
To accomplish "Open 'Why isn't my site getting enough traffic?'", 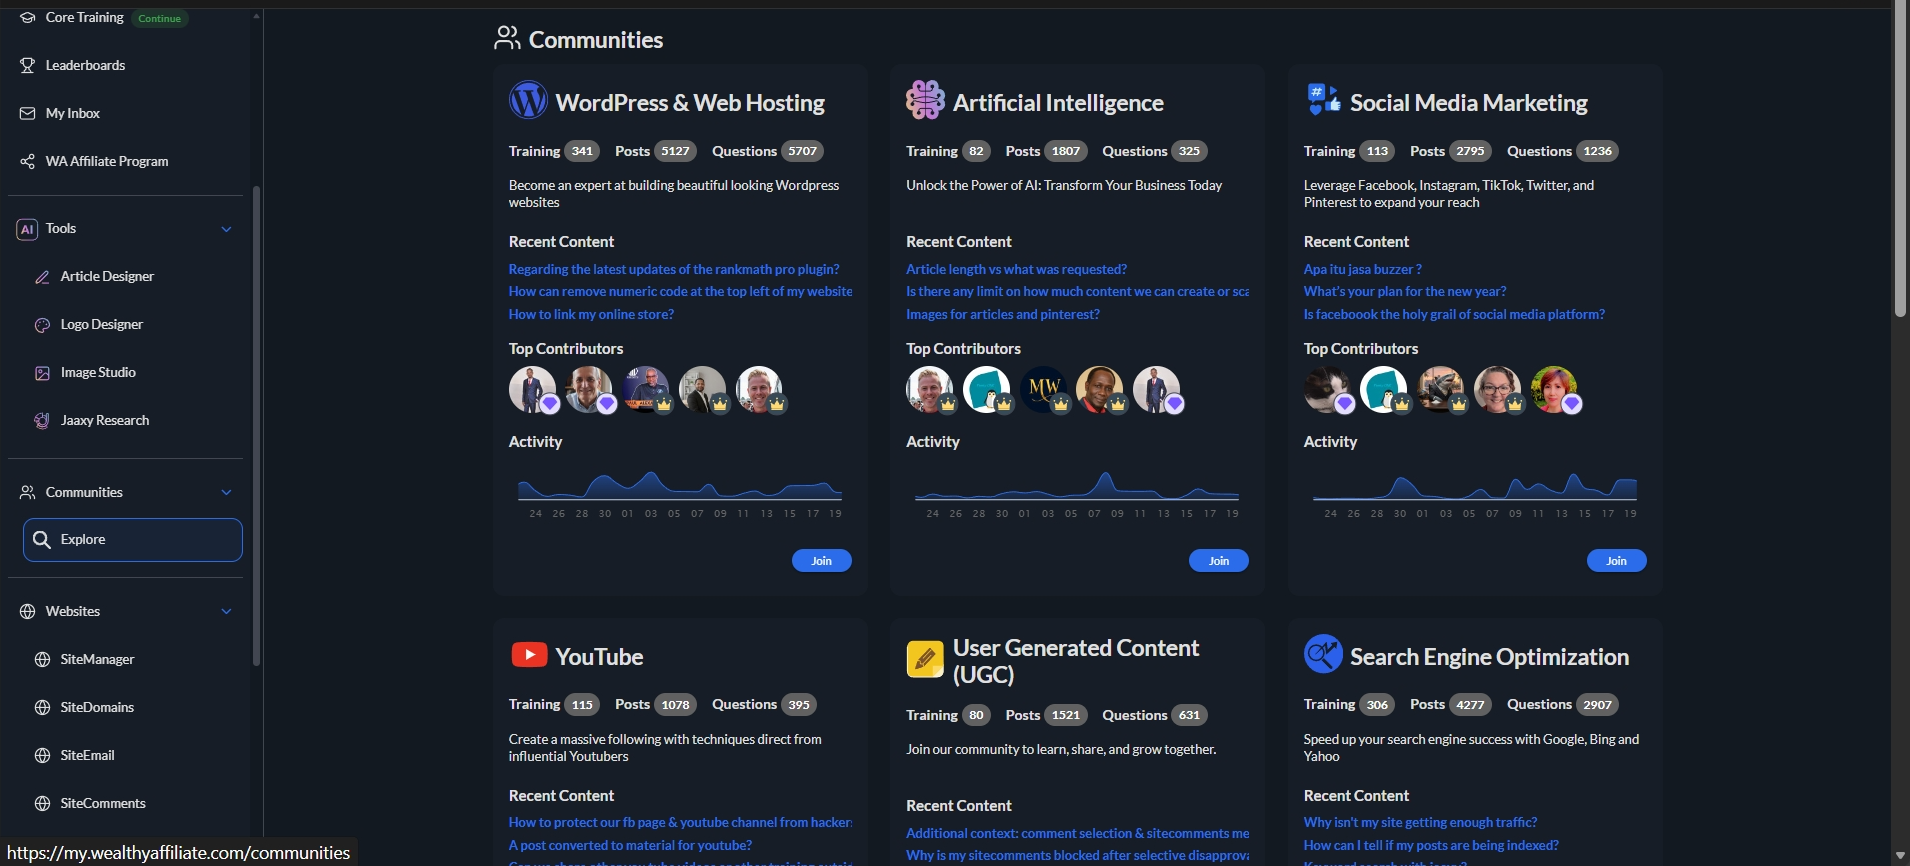I will [1420, 822].
